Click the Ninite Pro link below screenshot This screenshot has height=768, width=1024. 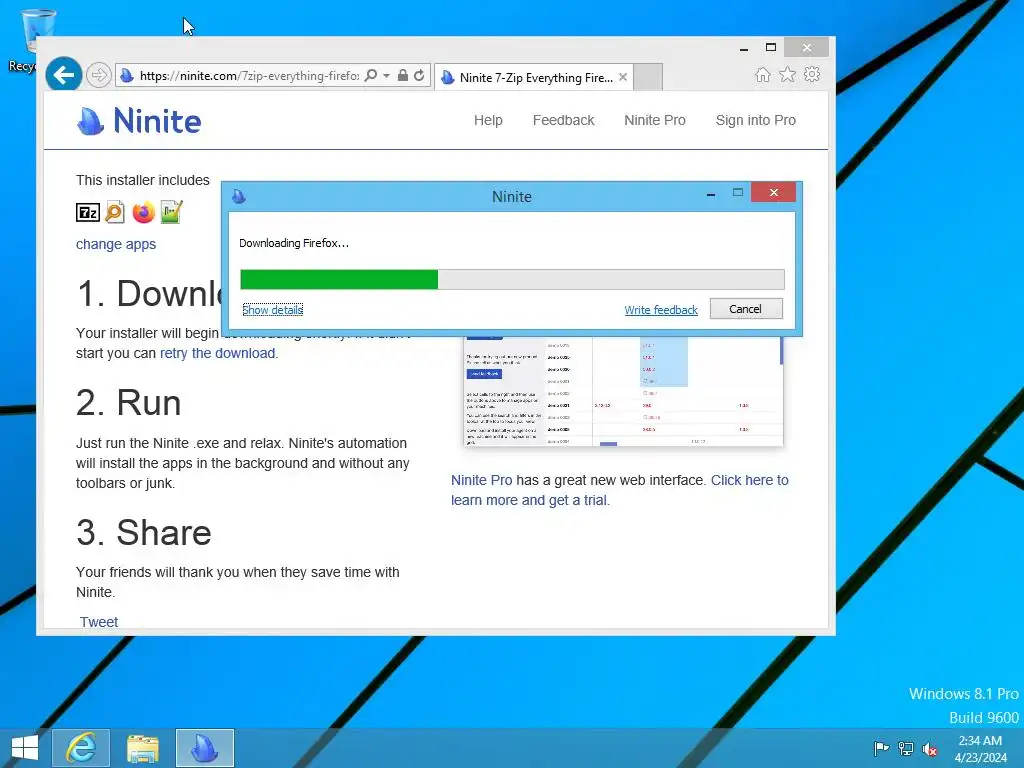pyautogui.click(x=481, y=480)
